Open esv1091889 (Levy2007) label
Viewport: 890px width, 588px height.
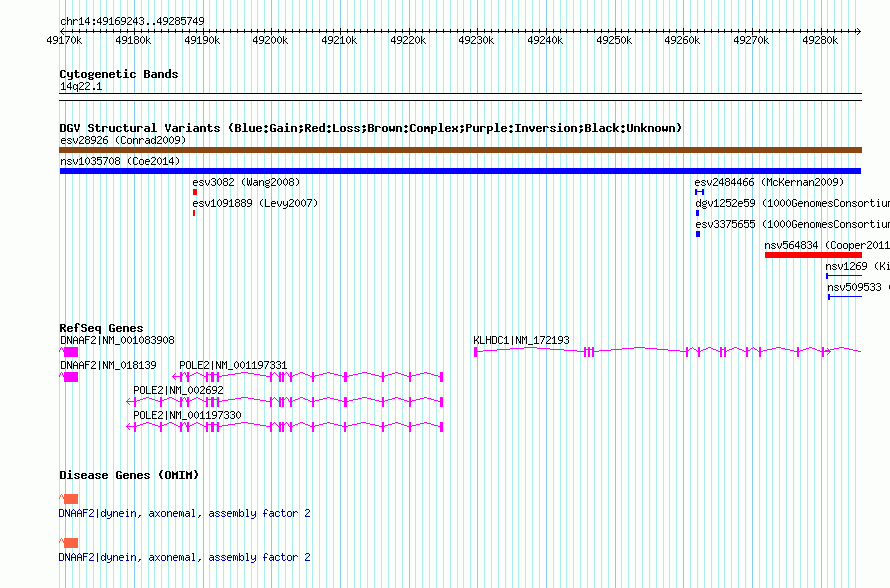pyautogui.click(x=255, y=203)
